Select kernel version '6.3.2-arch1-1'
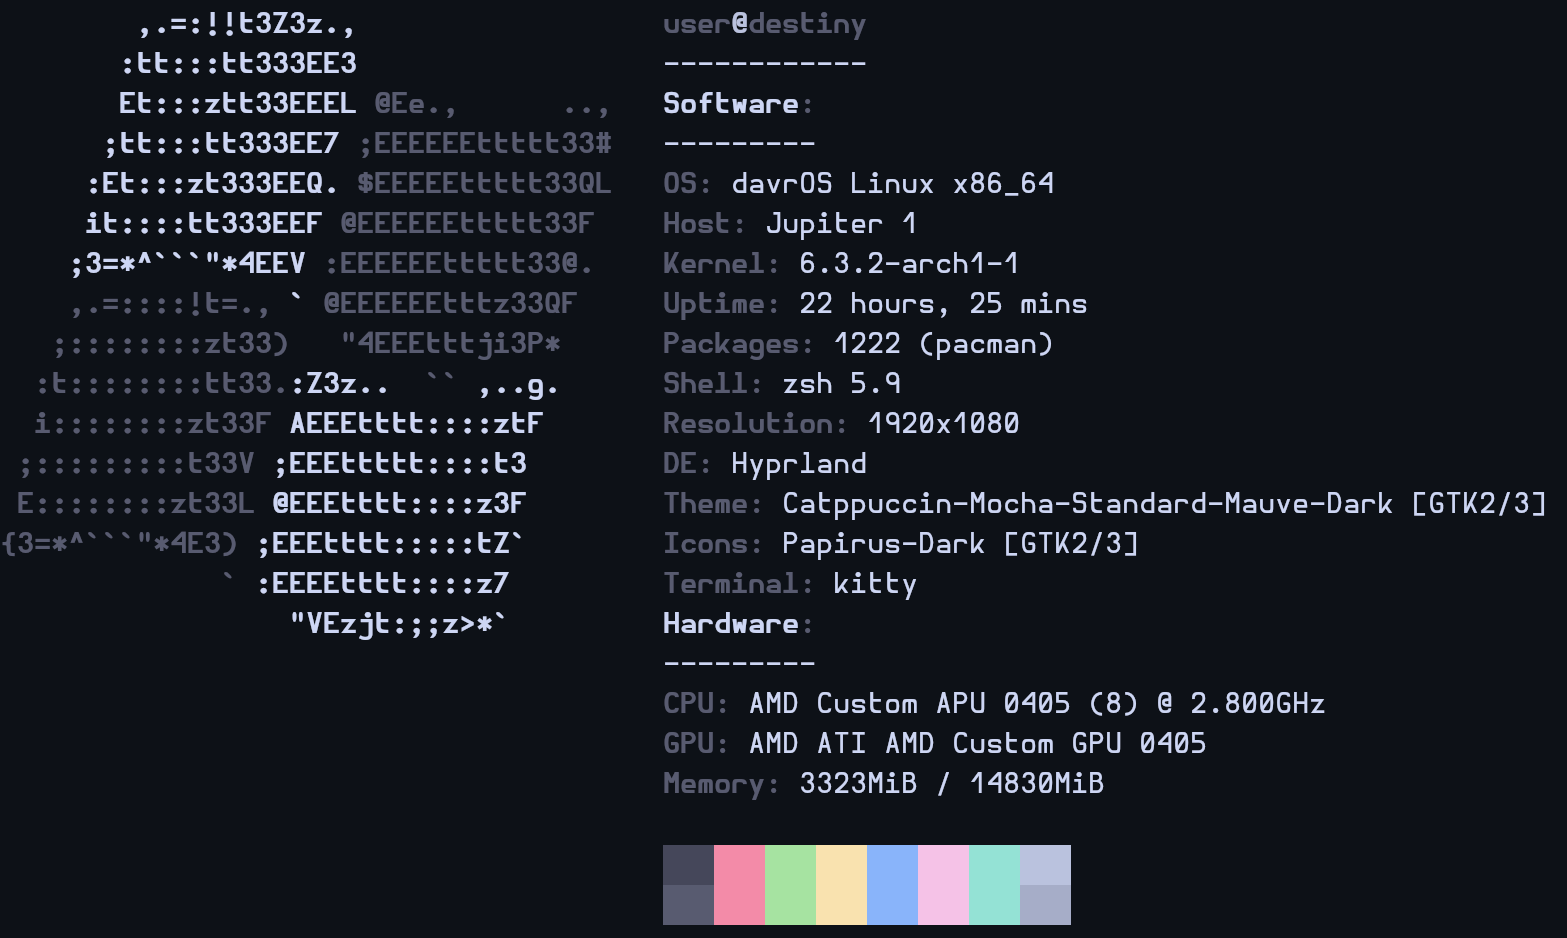The width and height of the screenshot is (1567, 938). 909,264
